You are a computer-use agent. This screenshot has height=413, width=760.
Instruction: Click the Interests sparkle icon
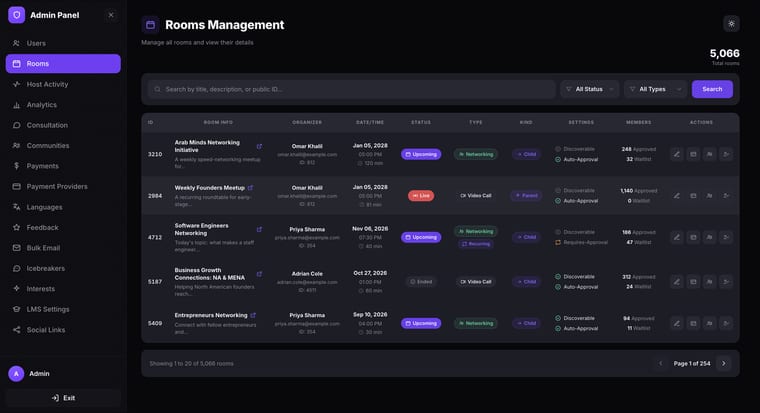(16, 288)
